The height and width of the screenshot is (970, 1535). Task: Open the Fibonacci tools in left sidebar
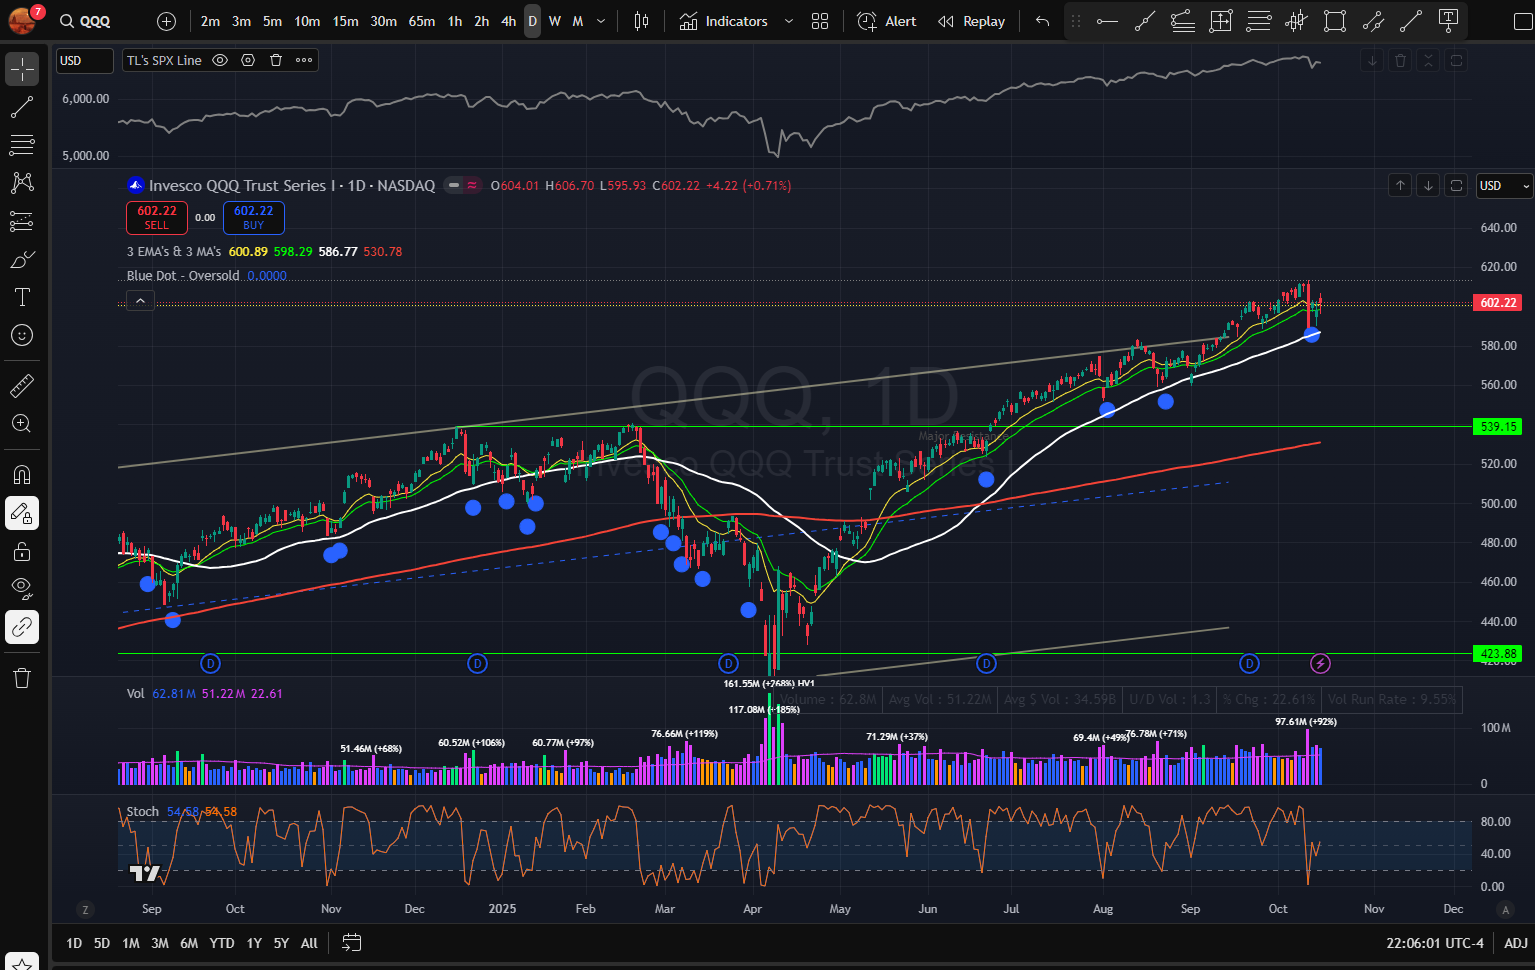tap(22, 145)
